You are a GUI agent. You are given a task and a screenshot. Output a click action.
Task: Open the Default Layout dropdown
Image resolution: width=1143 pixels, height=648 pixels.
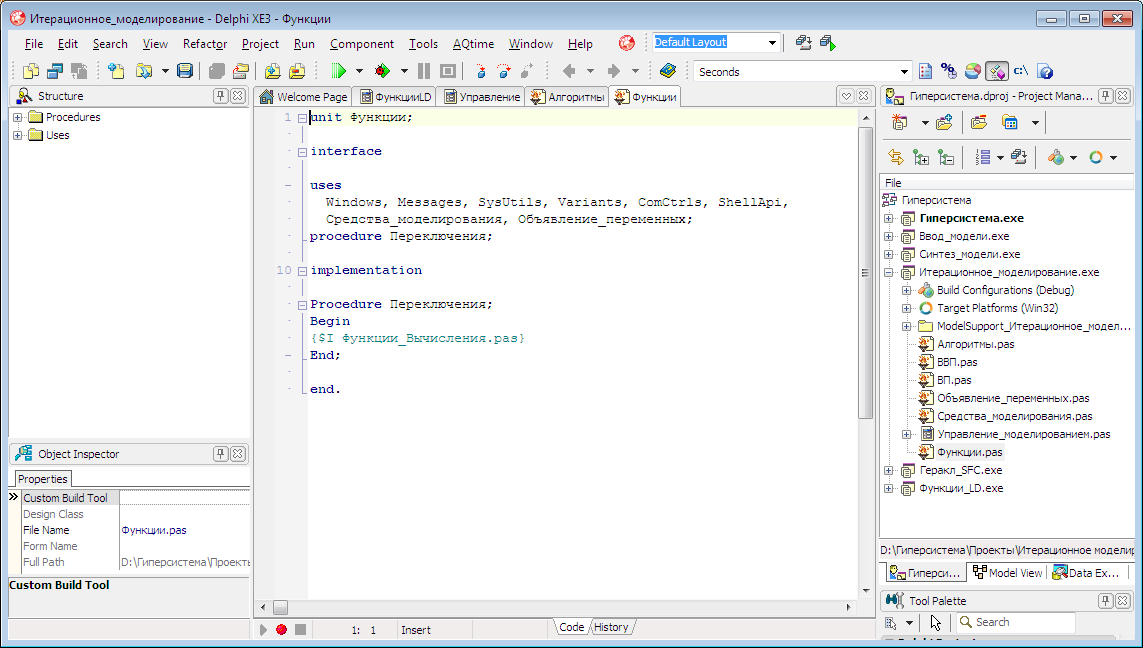(772, 43)
